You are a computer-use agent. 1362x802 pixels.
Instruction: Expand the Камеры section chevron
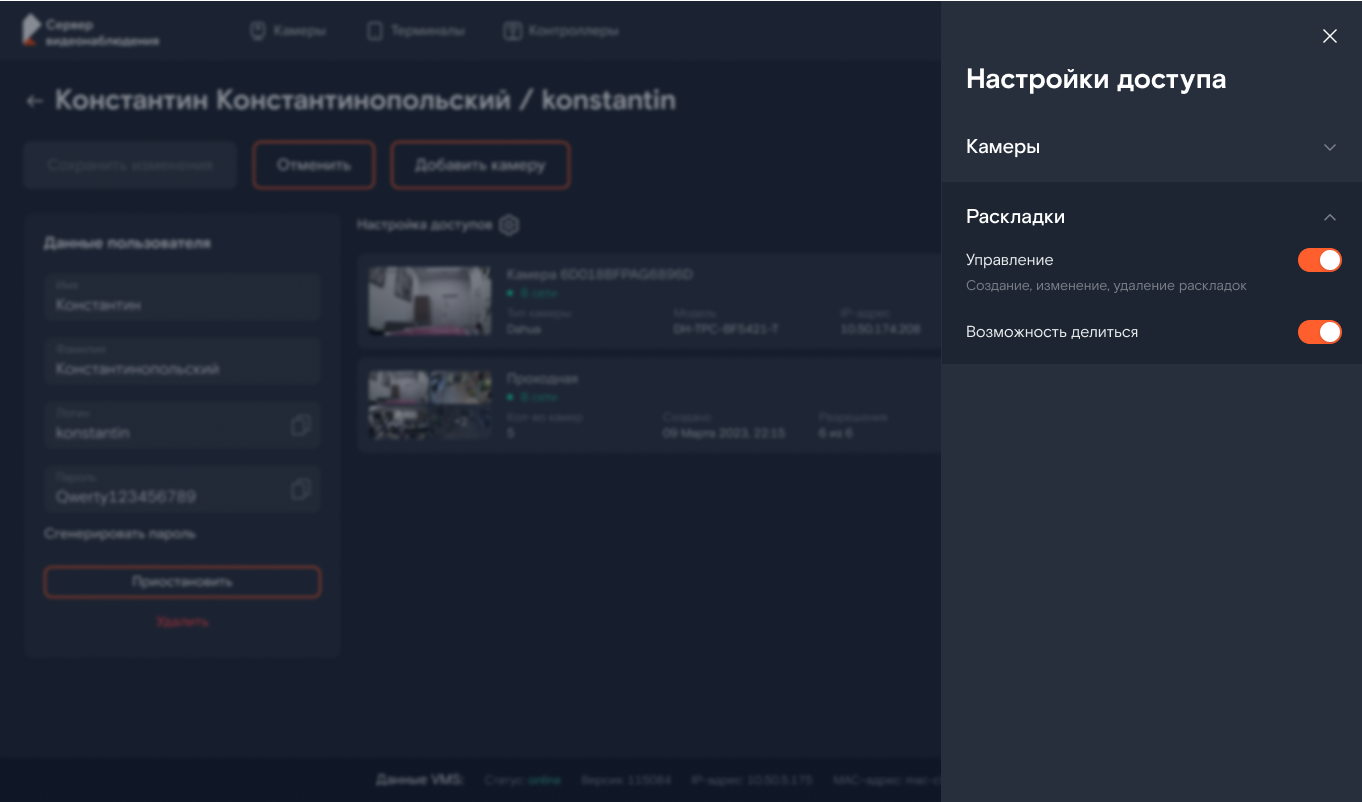tap(1330, 147)
